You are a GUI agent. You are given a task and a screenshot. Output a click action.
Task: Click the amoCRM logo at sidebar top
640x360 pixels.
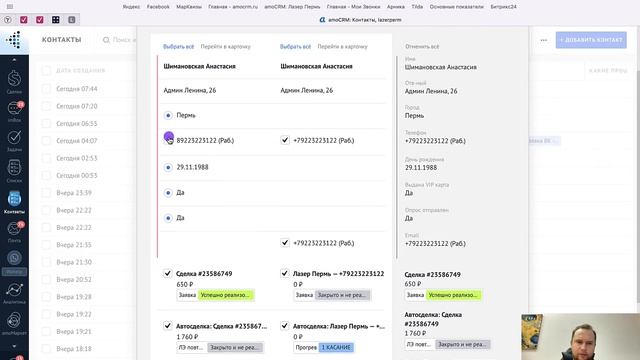click(x=14, y=40)
